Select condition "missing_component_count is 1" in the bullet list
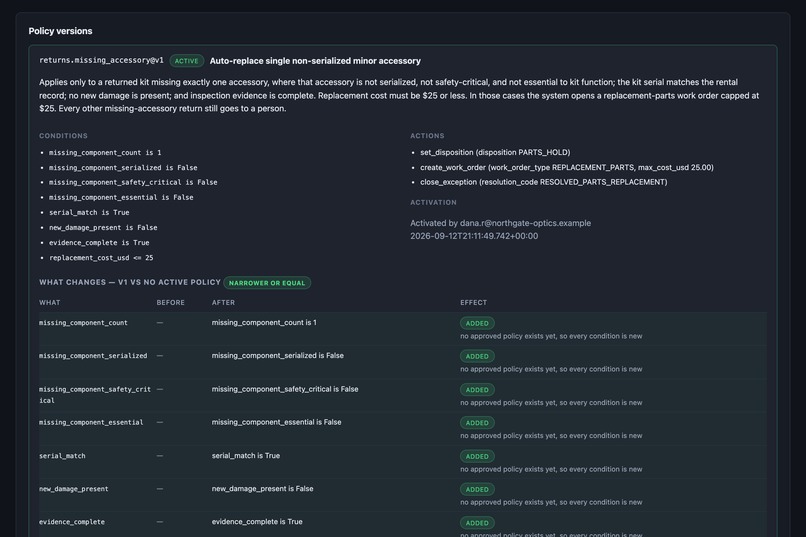The width and height of the screenshot is (806, 537). pyautogui.click(x=105, y=153)
